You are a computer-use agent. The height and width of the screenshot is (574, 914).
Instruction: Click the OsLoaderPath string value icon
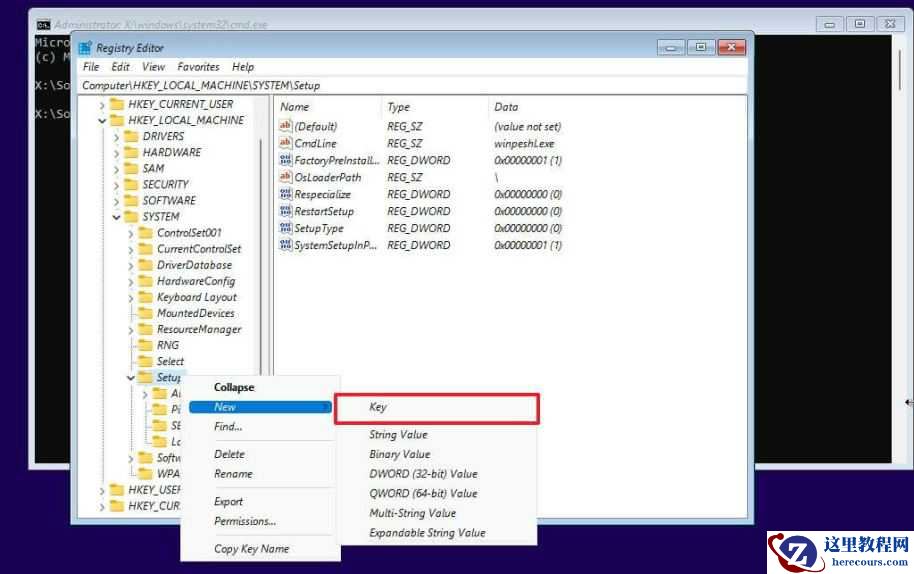click(286, 177)
